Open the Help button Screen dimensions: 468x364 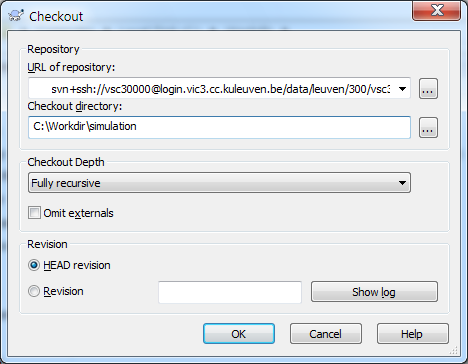click(413, 334)
